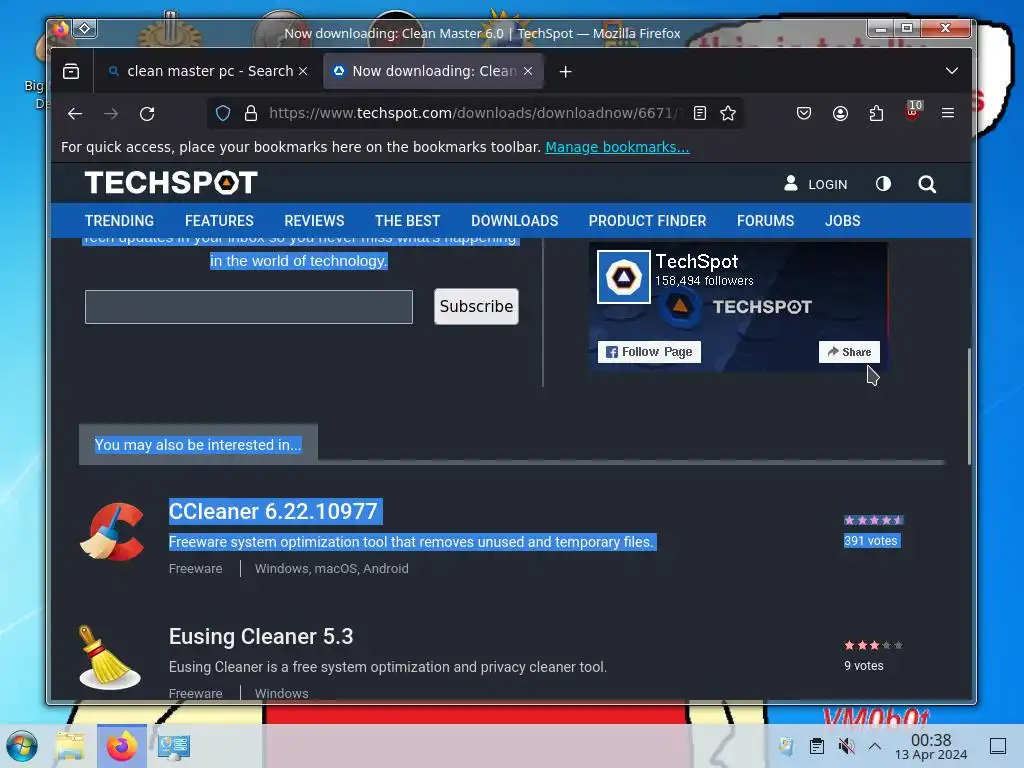Click the forward navigation arrow
Viewport: 1024px width, 768px height.
(111, 114)
